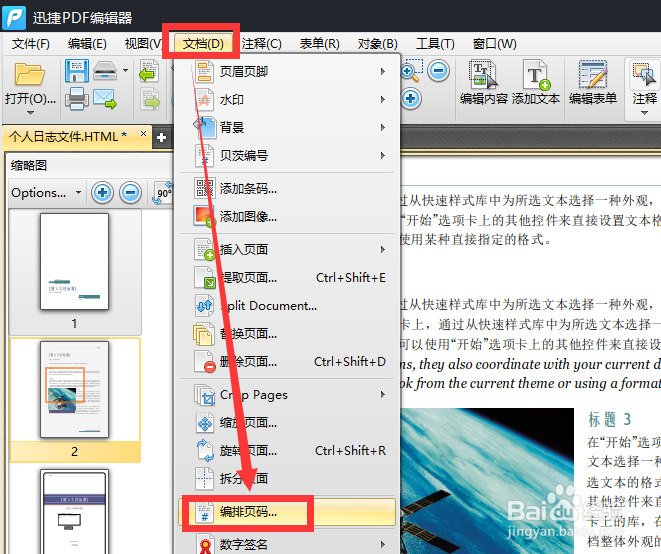
Task: Click the previous page green arrow icon
Action: click(149, 71)
